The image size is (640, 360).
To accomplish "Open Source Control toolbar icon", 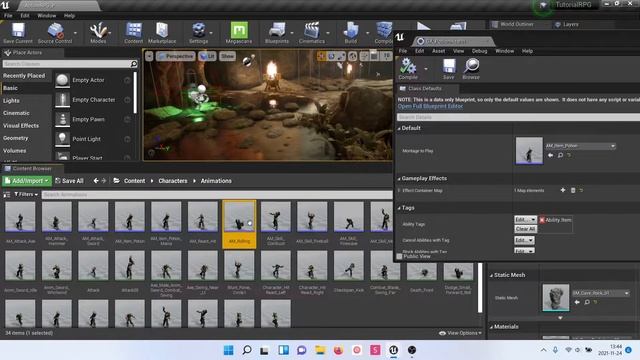I will pos(55,33).
